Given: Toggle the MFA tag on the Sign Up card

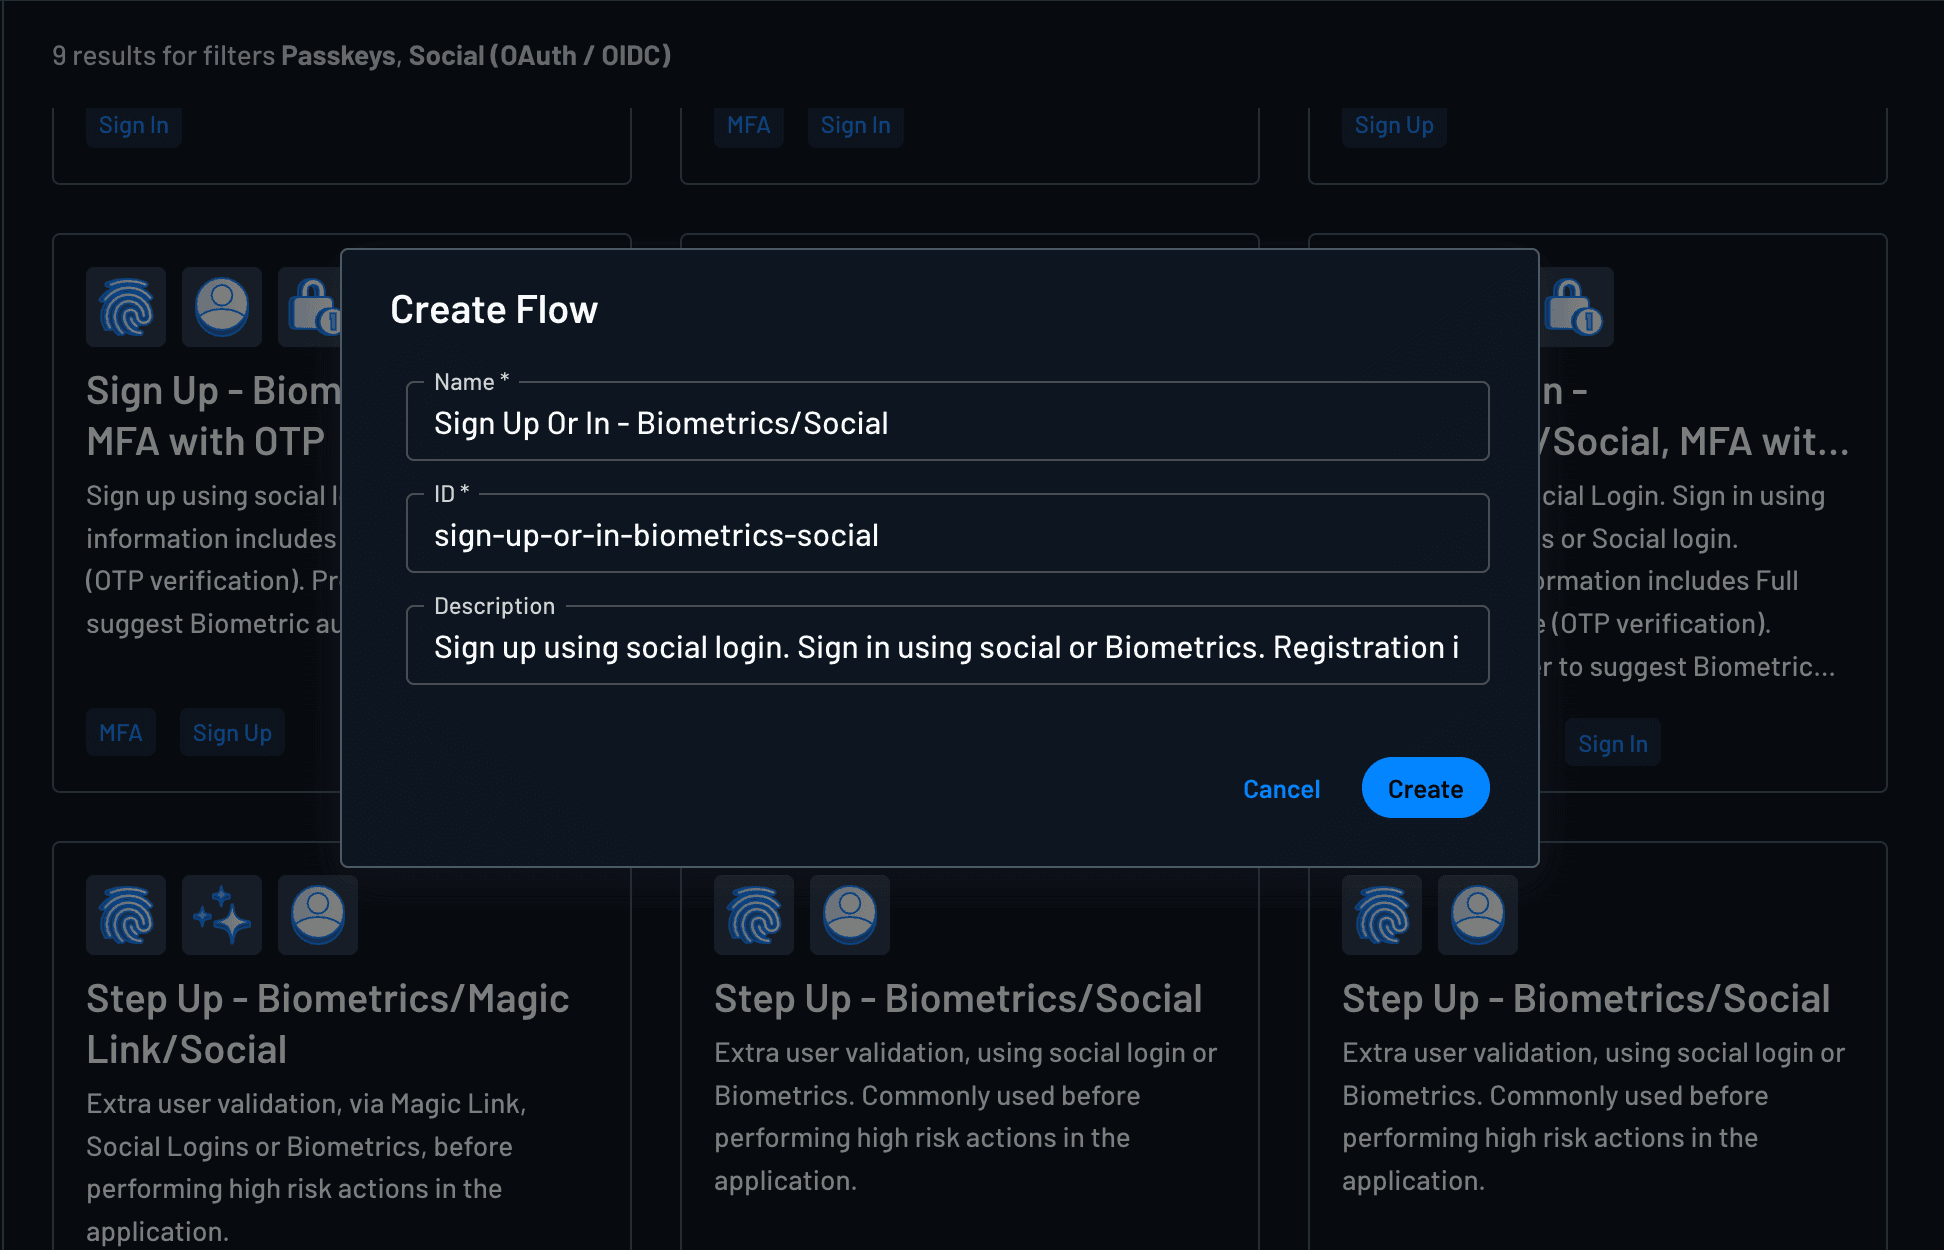Looking at the screenshot, I should [121, 732].
